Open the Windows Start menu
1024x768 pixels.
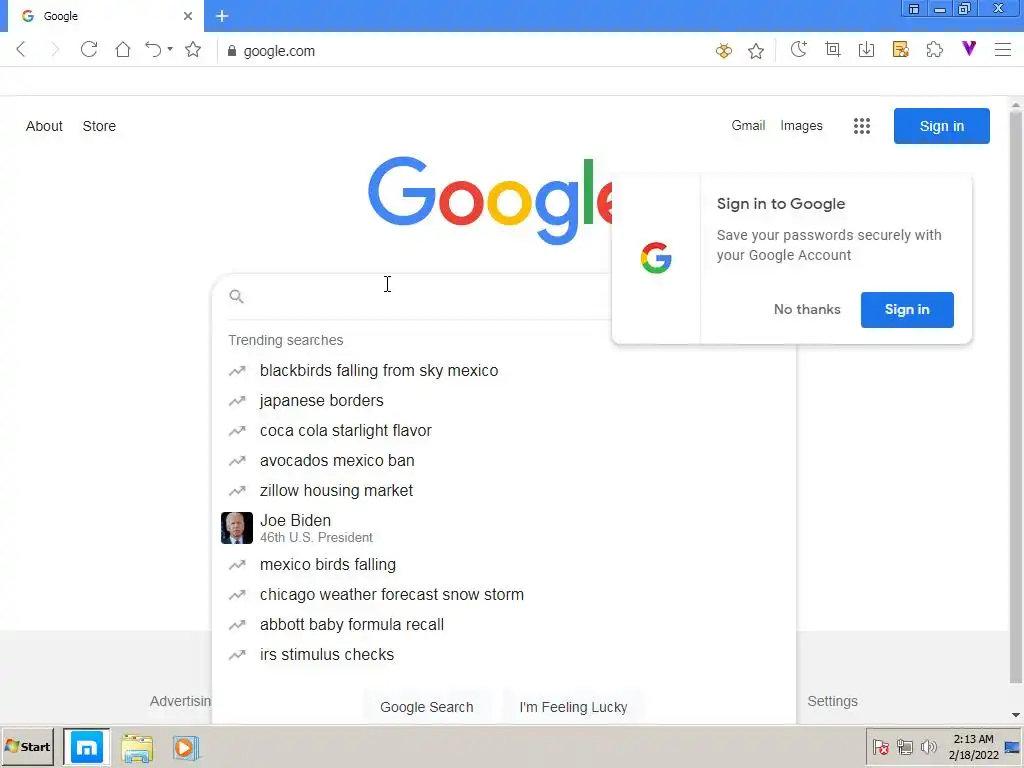[x=27, y=746]
